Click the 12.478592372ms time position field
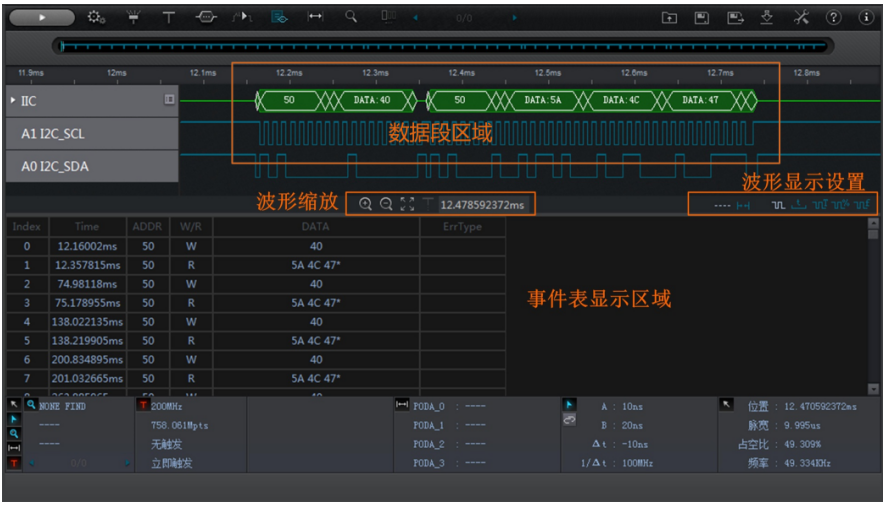887x508 pixels. [x=483, y=205]
